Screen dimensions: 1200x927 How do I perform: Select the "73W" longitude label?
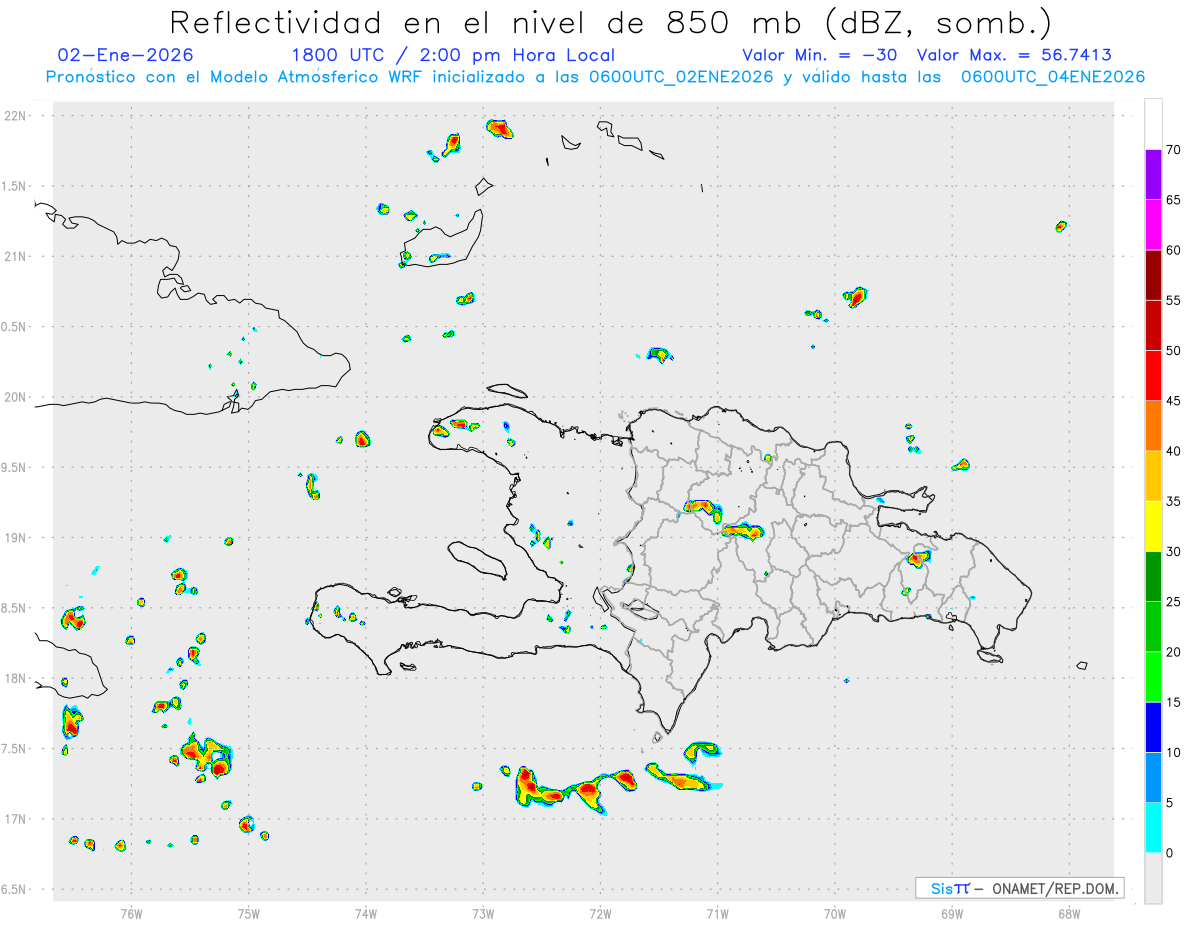(483, 913)
